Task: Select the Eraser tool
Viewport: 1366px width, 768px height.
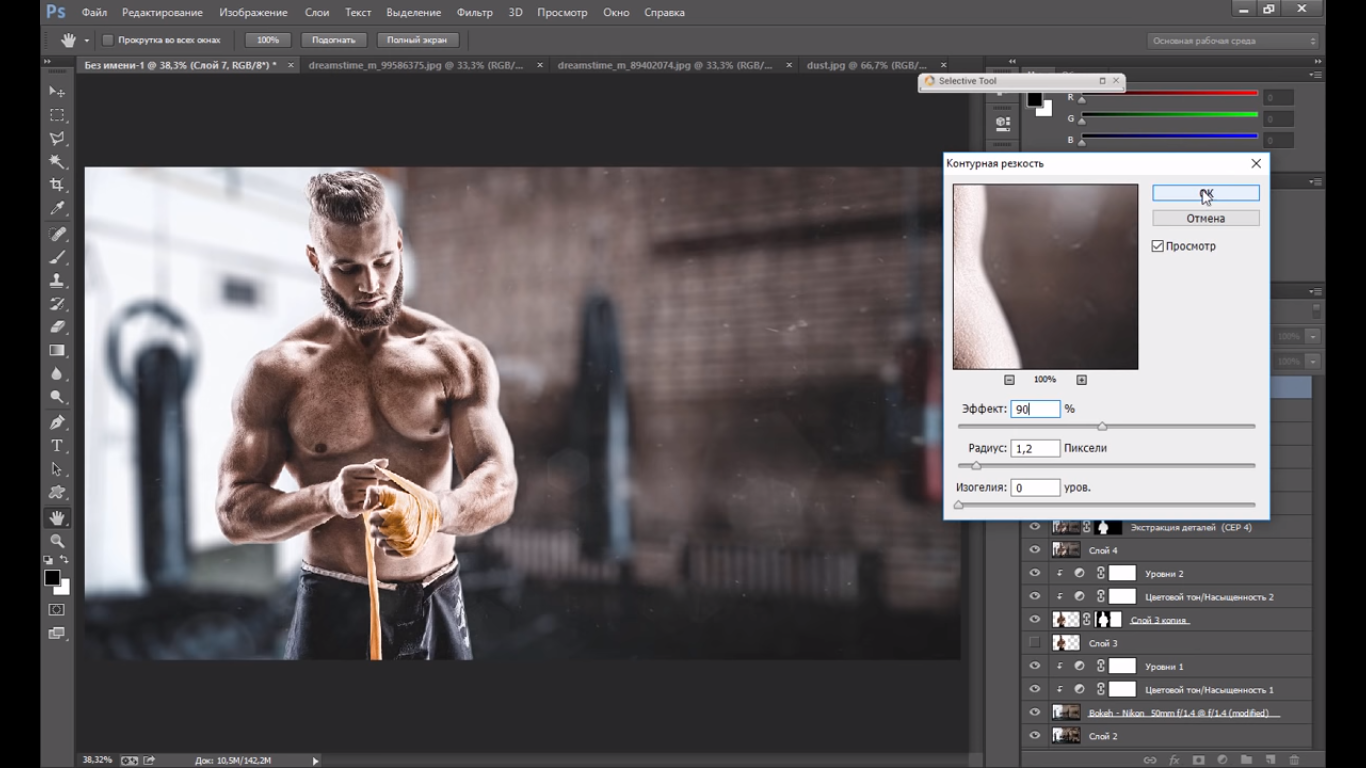Action: click(x=57, y=327)
